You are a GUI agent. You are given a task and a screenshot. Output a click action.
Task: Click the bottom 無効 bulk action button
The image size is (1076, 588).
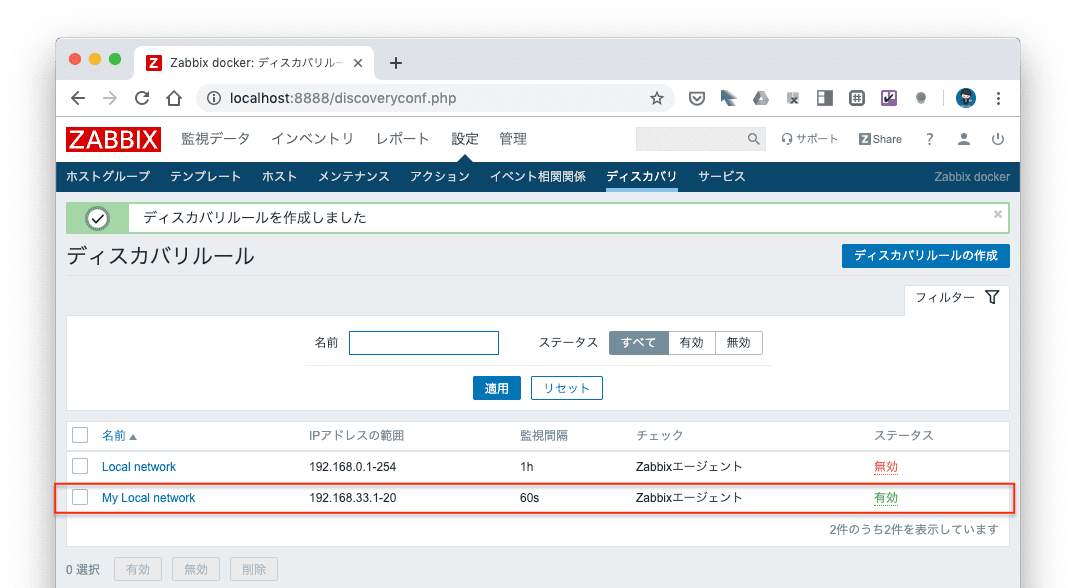[196, 569]
